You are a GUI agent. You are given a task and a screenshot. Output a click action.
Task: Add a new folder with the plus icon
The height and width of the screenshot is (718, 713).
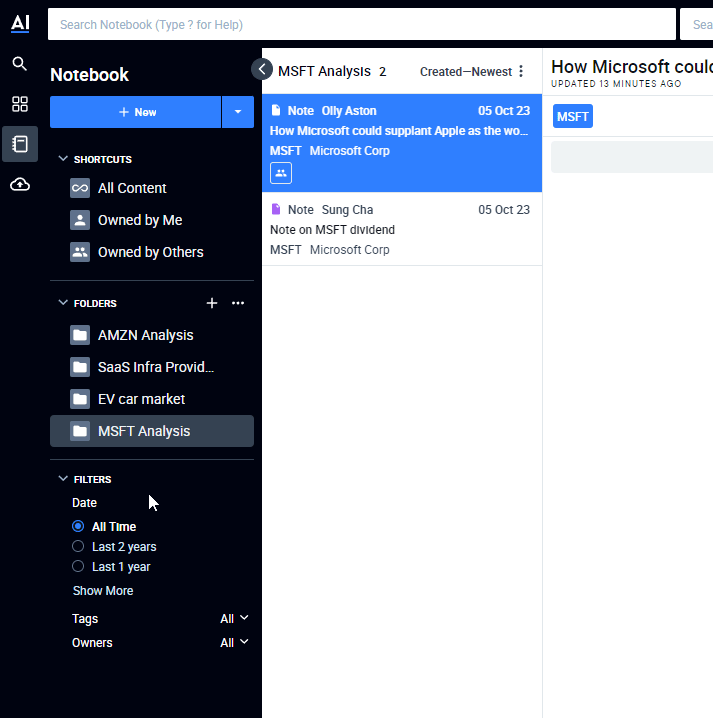click(212, 303)
